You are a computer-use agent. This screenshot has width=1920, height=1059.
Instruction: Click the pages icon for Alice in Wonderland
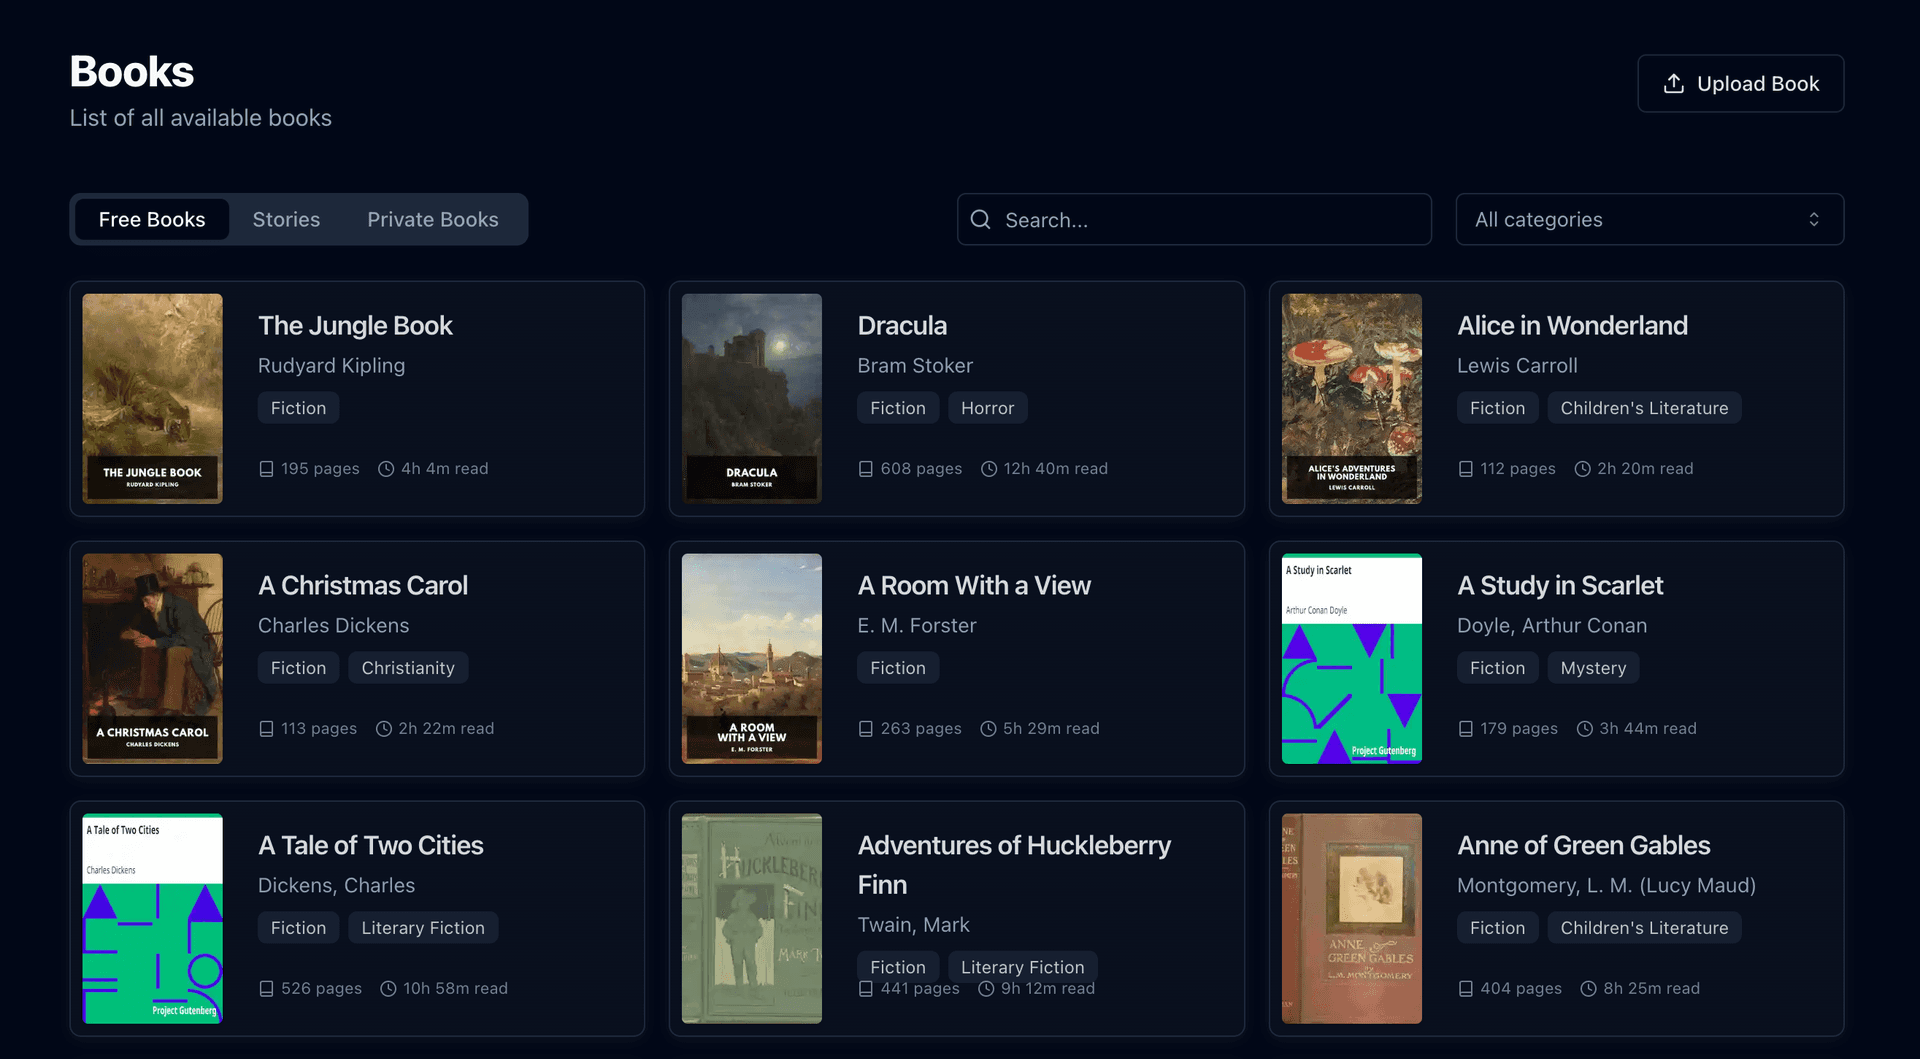(x=1465, y=469)
